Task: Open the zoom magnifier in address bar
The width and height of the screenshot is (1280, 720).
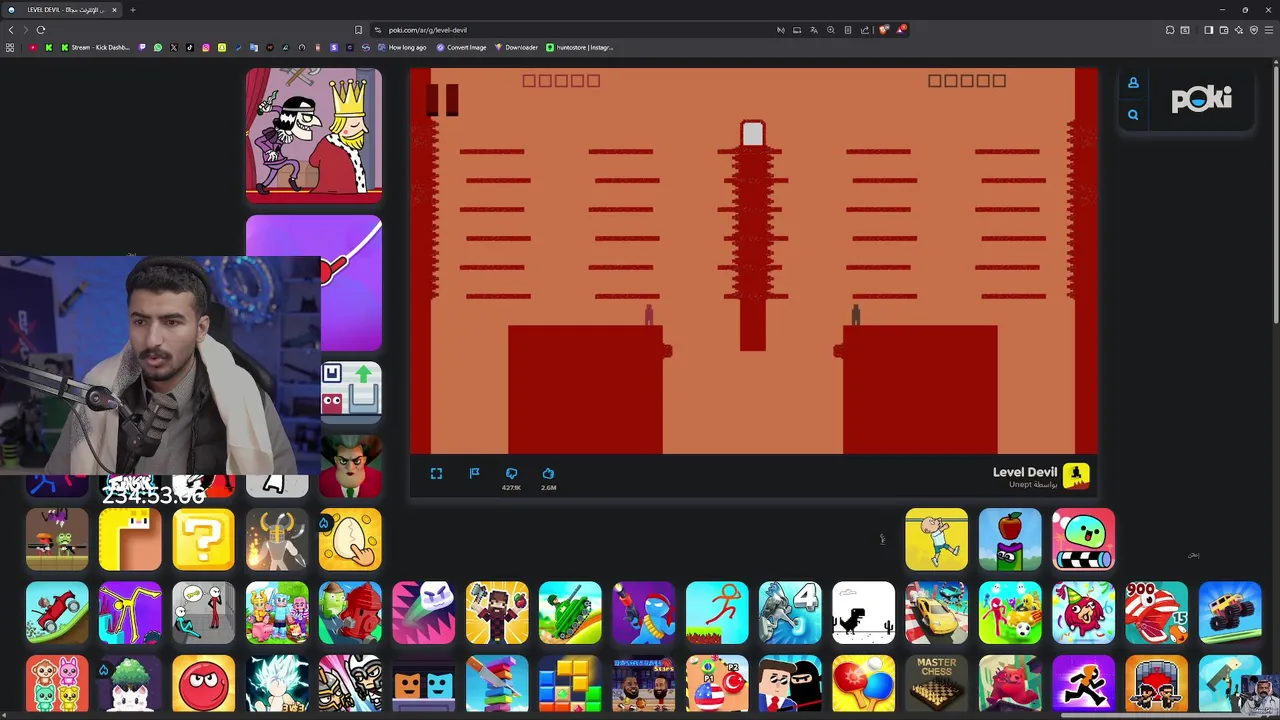Action: (831, 30)
